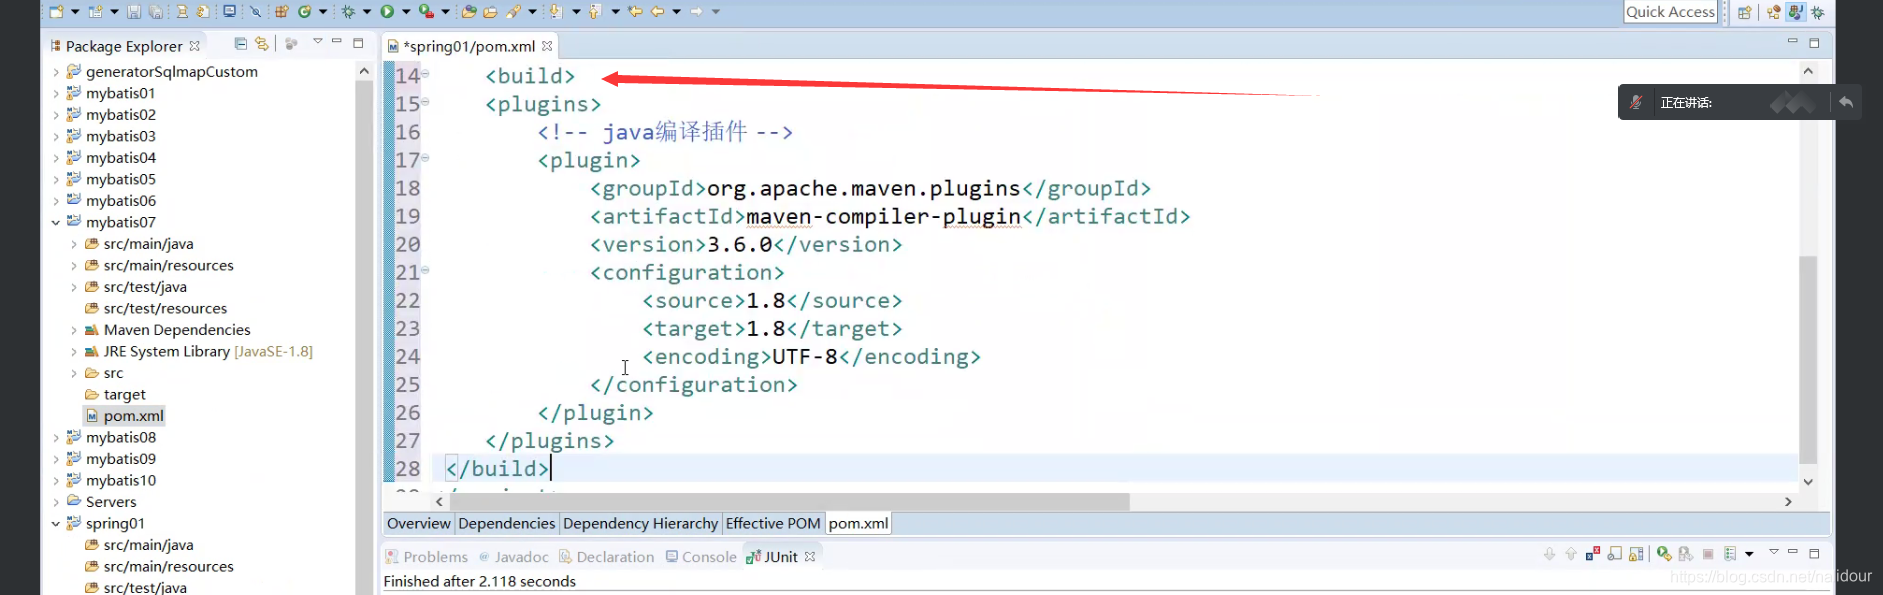Image resolution: width=1883 pixels, height=595 pixels.
Task: Expand the Servers project node
Action: pyautogui.click(x=56, y=502)
